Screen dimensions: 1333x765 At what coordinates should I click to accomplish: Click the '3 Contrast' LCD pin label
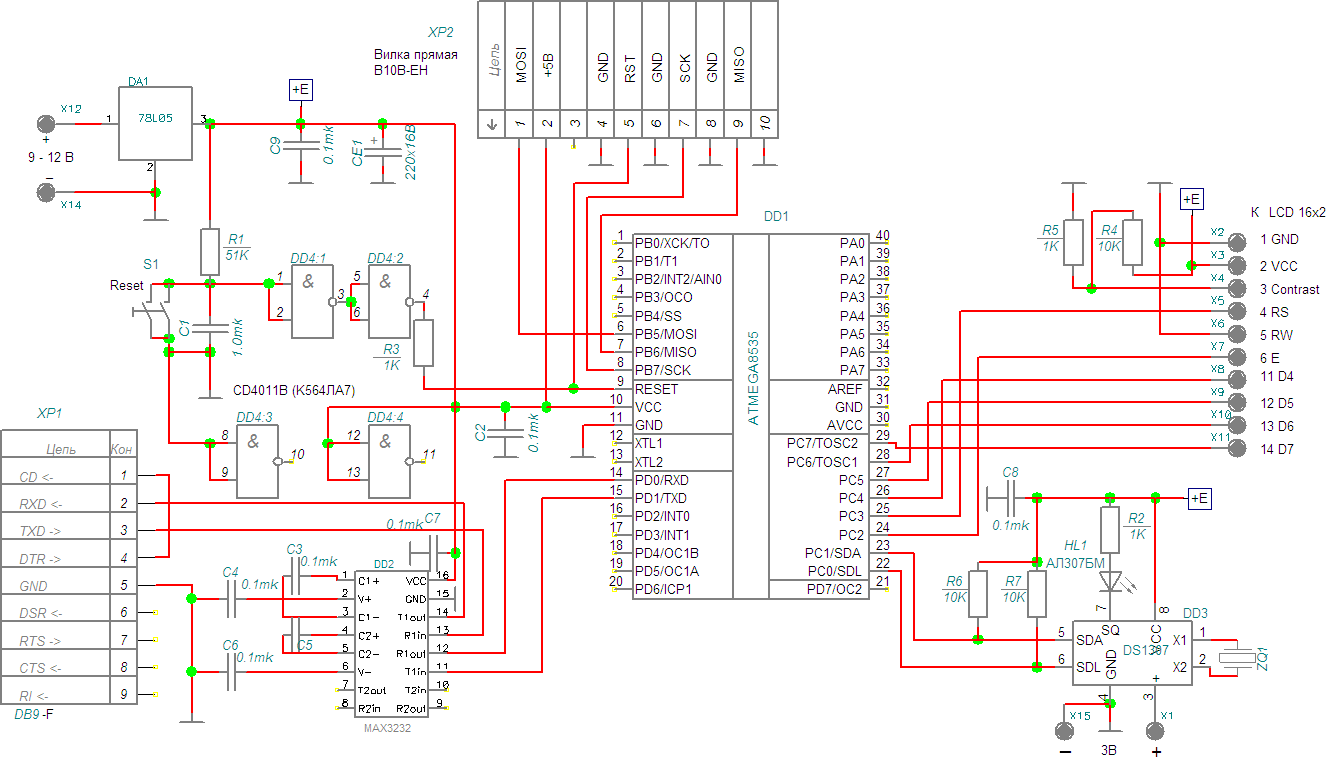[1290, 289]
